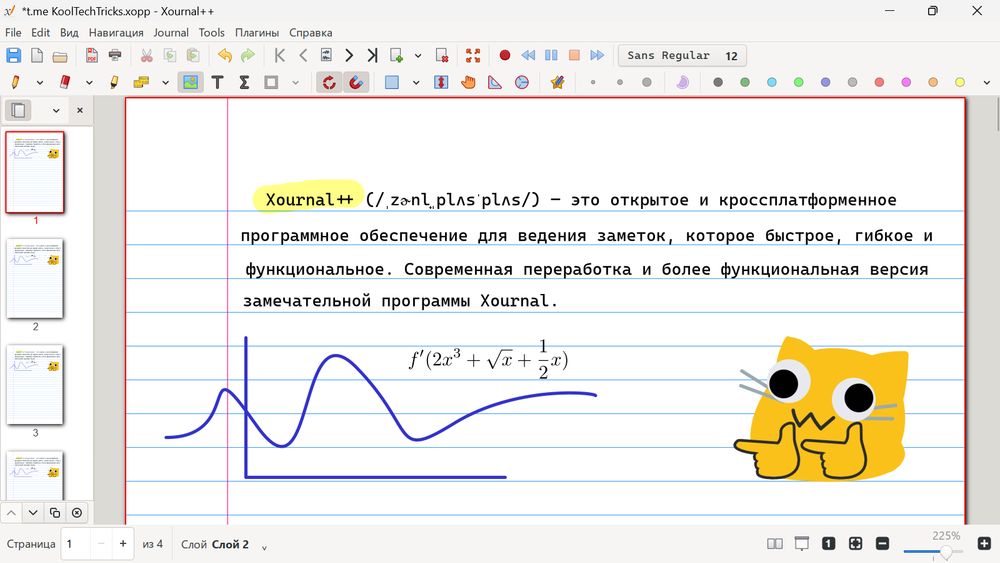Start audio recording with red button
Image resolution: width=1000 pixels, height=563 pixels.
pyautogui.click(x=504, y=55)
